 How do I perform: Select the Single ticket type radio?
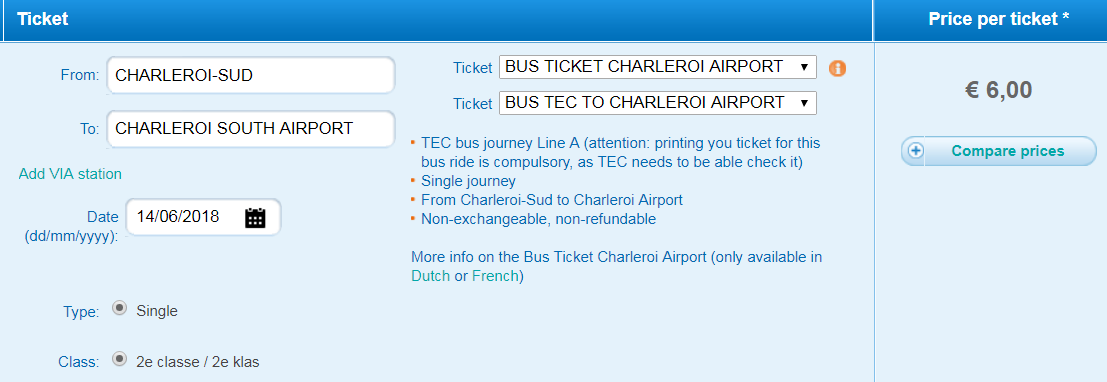[x=120, y=309]
